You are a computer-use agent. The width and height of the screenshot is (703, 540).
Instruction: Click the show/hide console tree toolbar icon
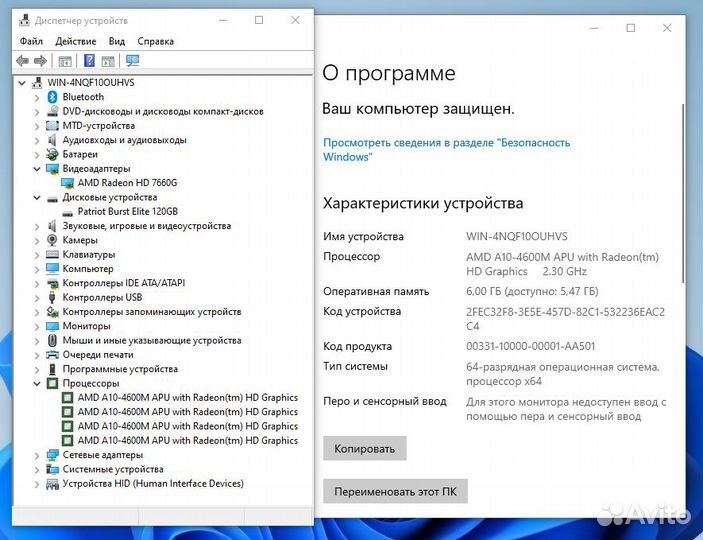coord(65,61)
